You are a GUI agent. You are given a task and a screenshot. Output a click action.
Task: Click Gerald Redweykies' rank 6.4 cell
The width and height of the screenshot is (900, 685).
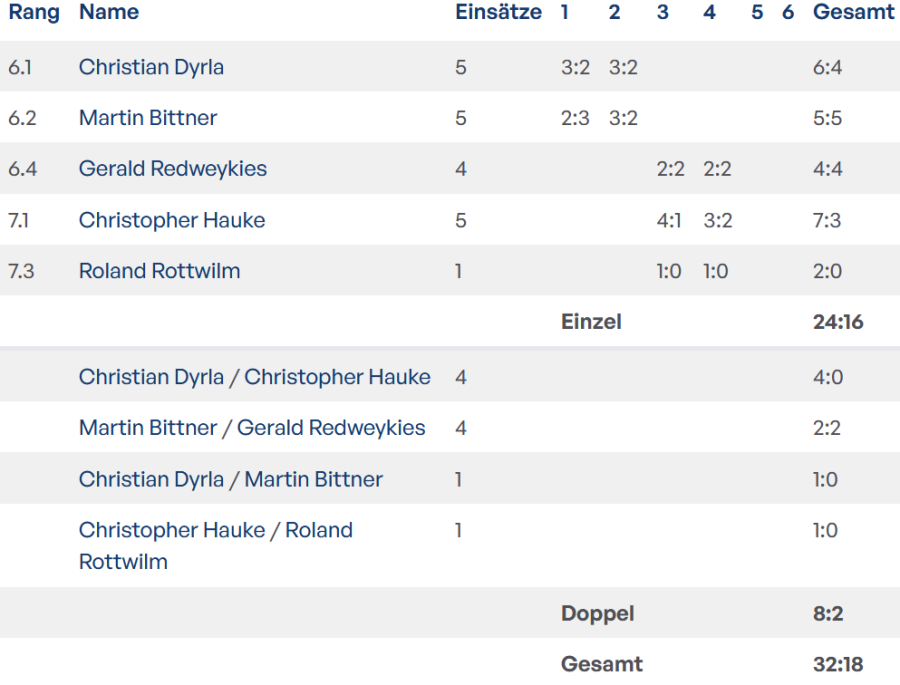tap(23, 169)
